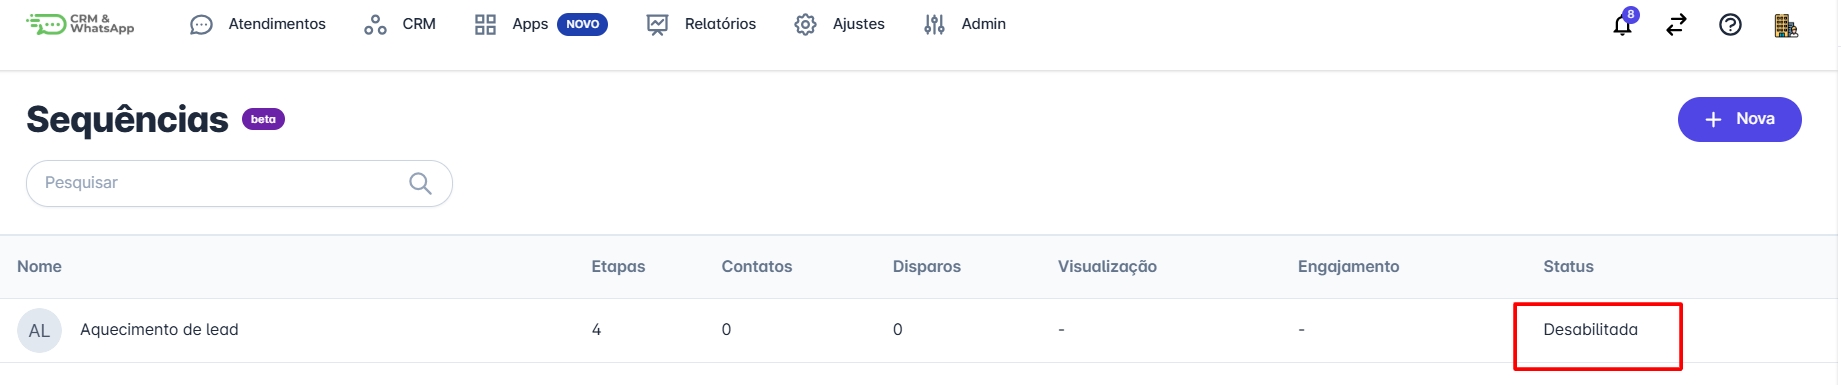Click the CRM & WhatsApp logo

tap(80, 24)
